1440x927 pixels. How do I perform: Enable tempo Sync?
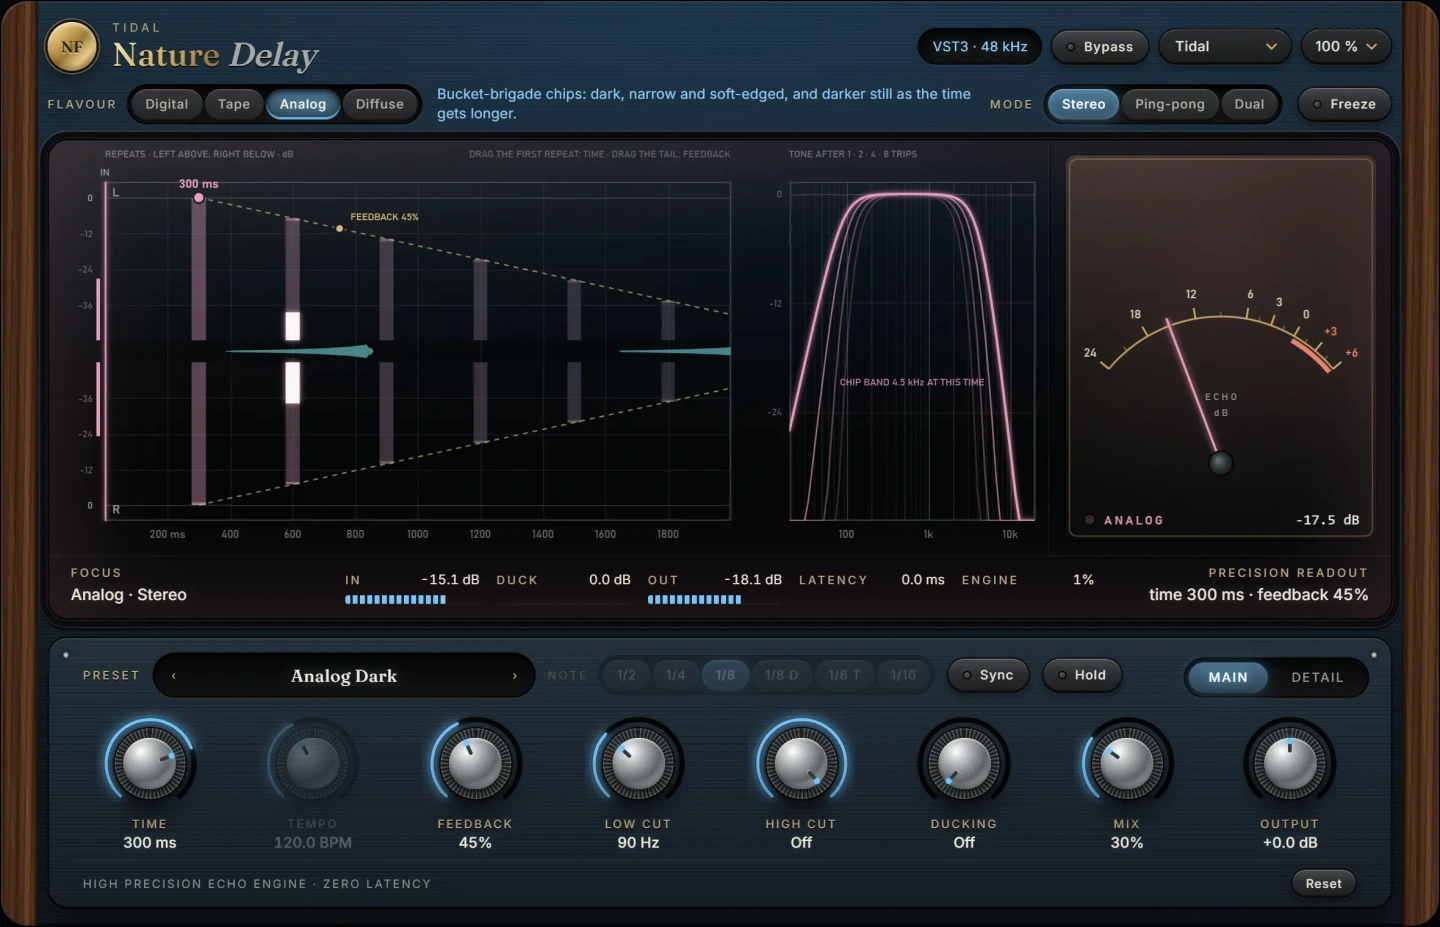tap(988, 675)
